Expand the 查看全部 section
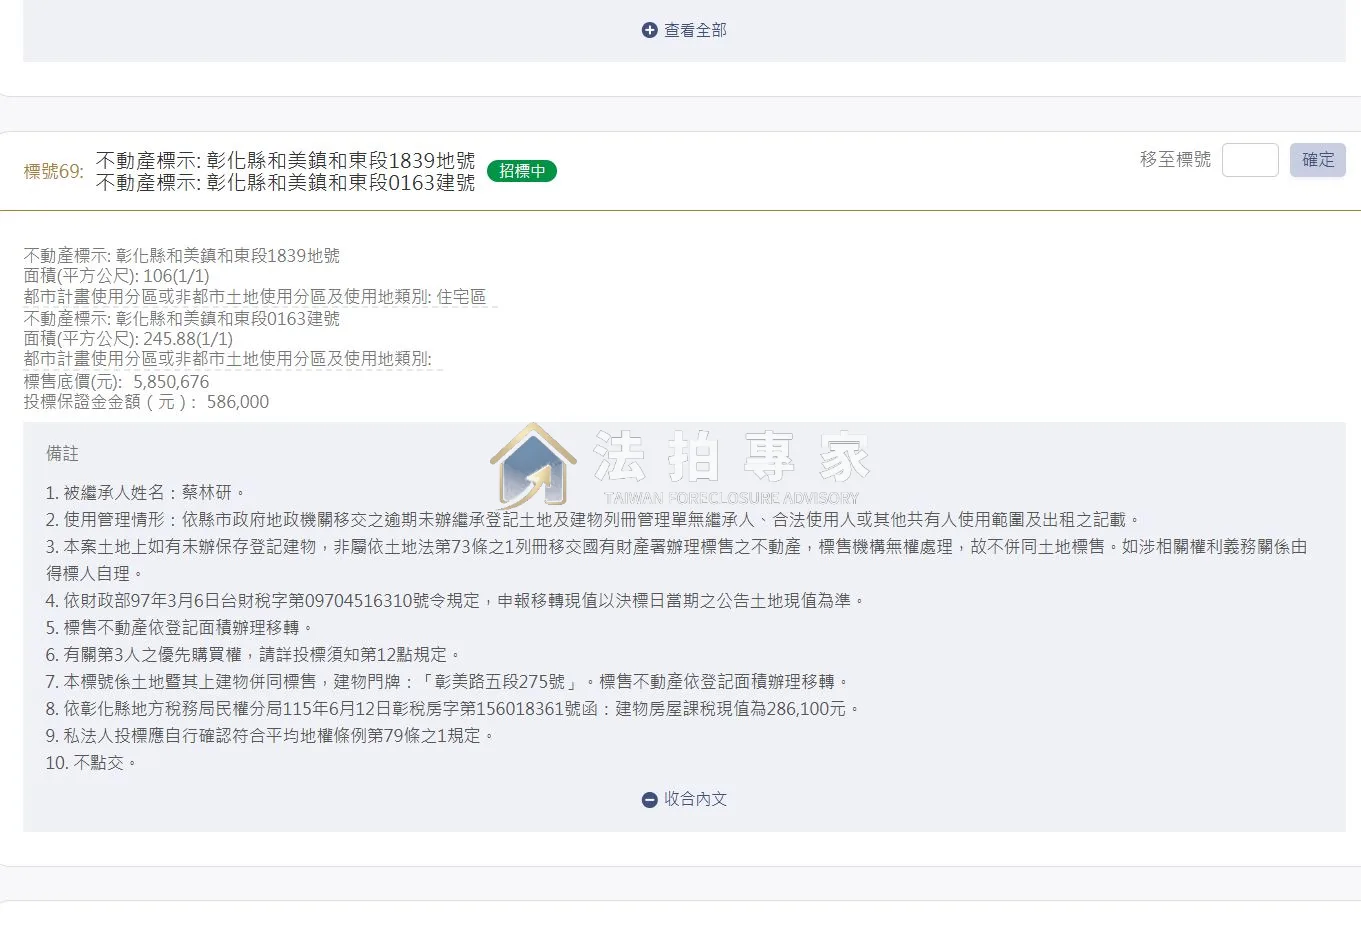Viewport: 1361px width, 932px height. point(684,31)
